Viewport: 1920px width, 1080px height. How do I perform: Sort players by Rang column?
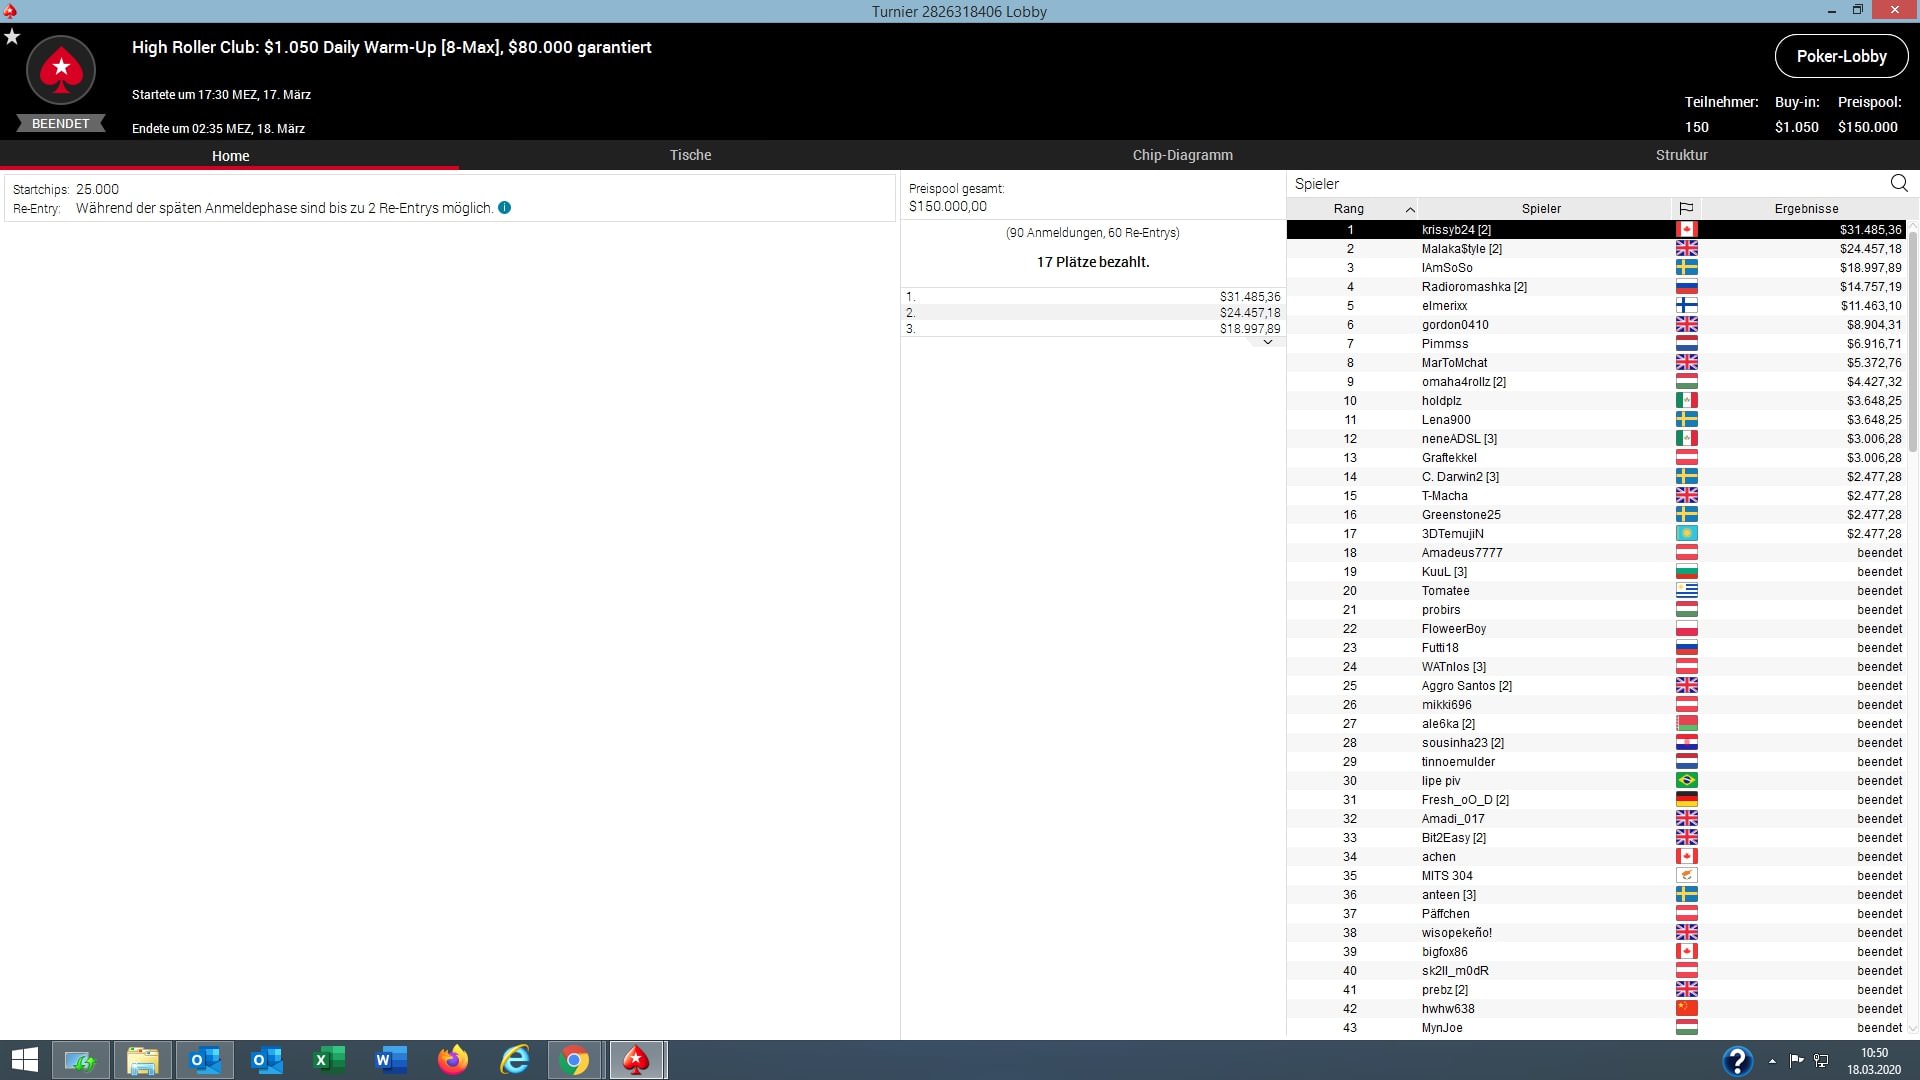[1349, 208]
